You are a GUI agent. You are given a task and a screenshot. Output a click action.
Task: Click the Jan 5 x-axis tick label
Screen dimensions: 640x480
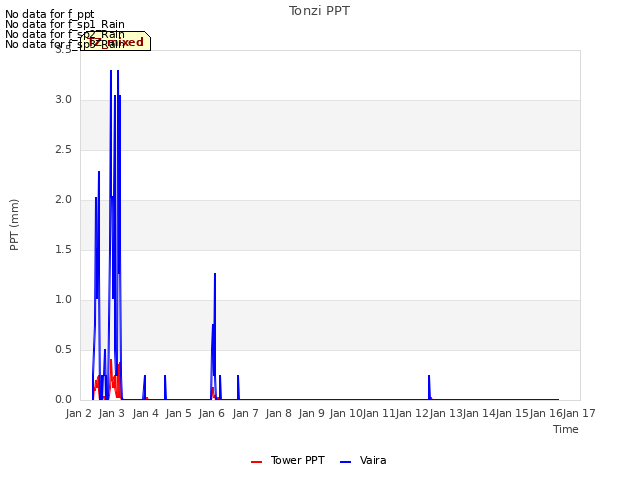click(x=179, y=413)
